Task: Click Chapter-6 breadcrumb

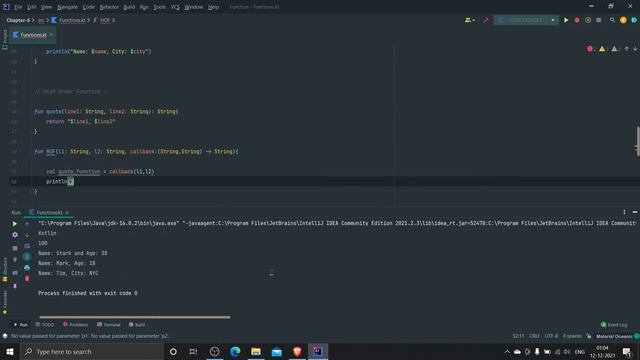Action: (18, 20)
